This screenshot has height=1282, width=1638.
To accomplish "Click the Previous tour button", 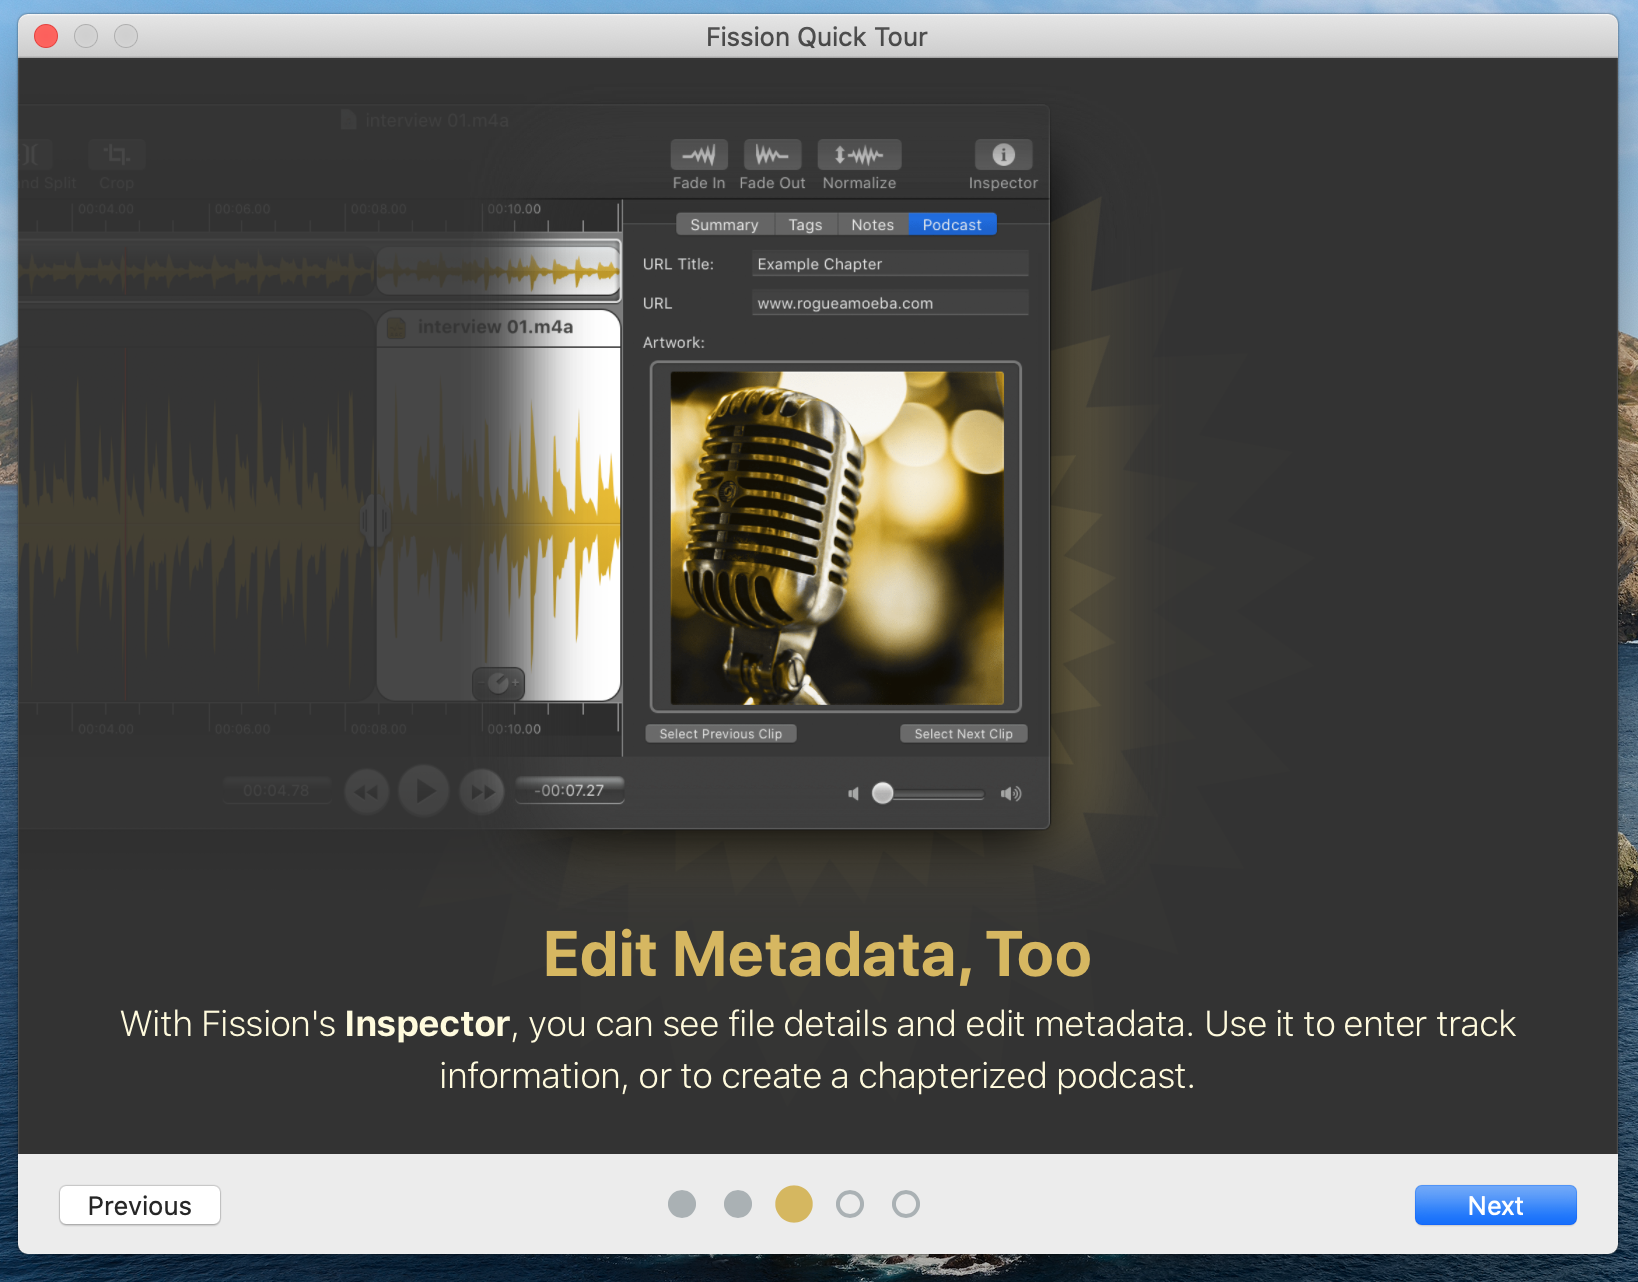I will click(140, 1205).
